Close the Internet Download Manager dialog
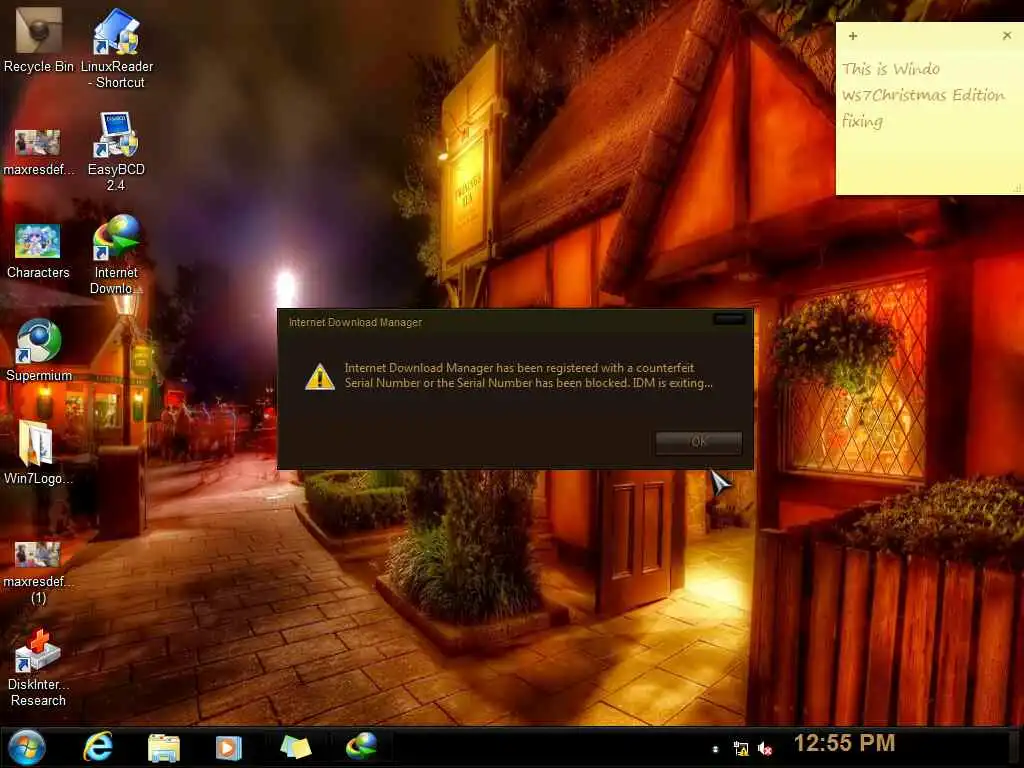 pyautogui.click(x=729, y=319)
